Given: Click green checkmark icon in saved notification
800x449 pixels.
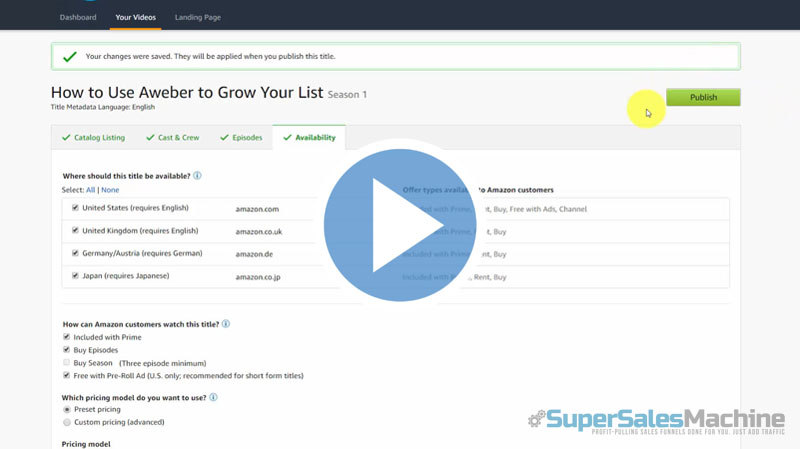Looking at the screenshot, I should click(x=69, y=57).
